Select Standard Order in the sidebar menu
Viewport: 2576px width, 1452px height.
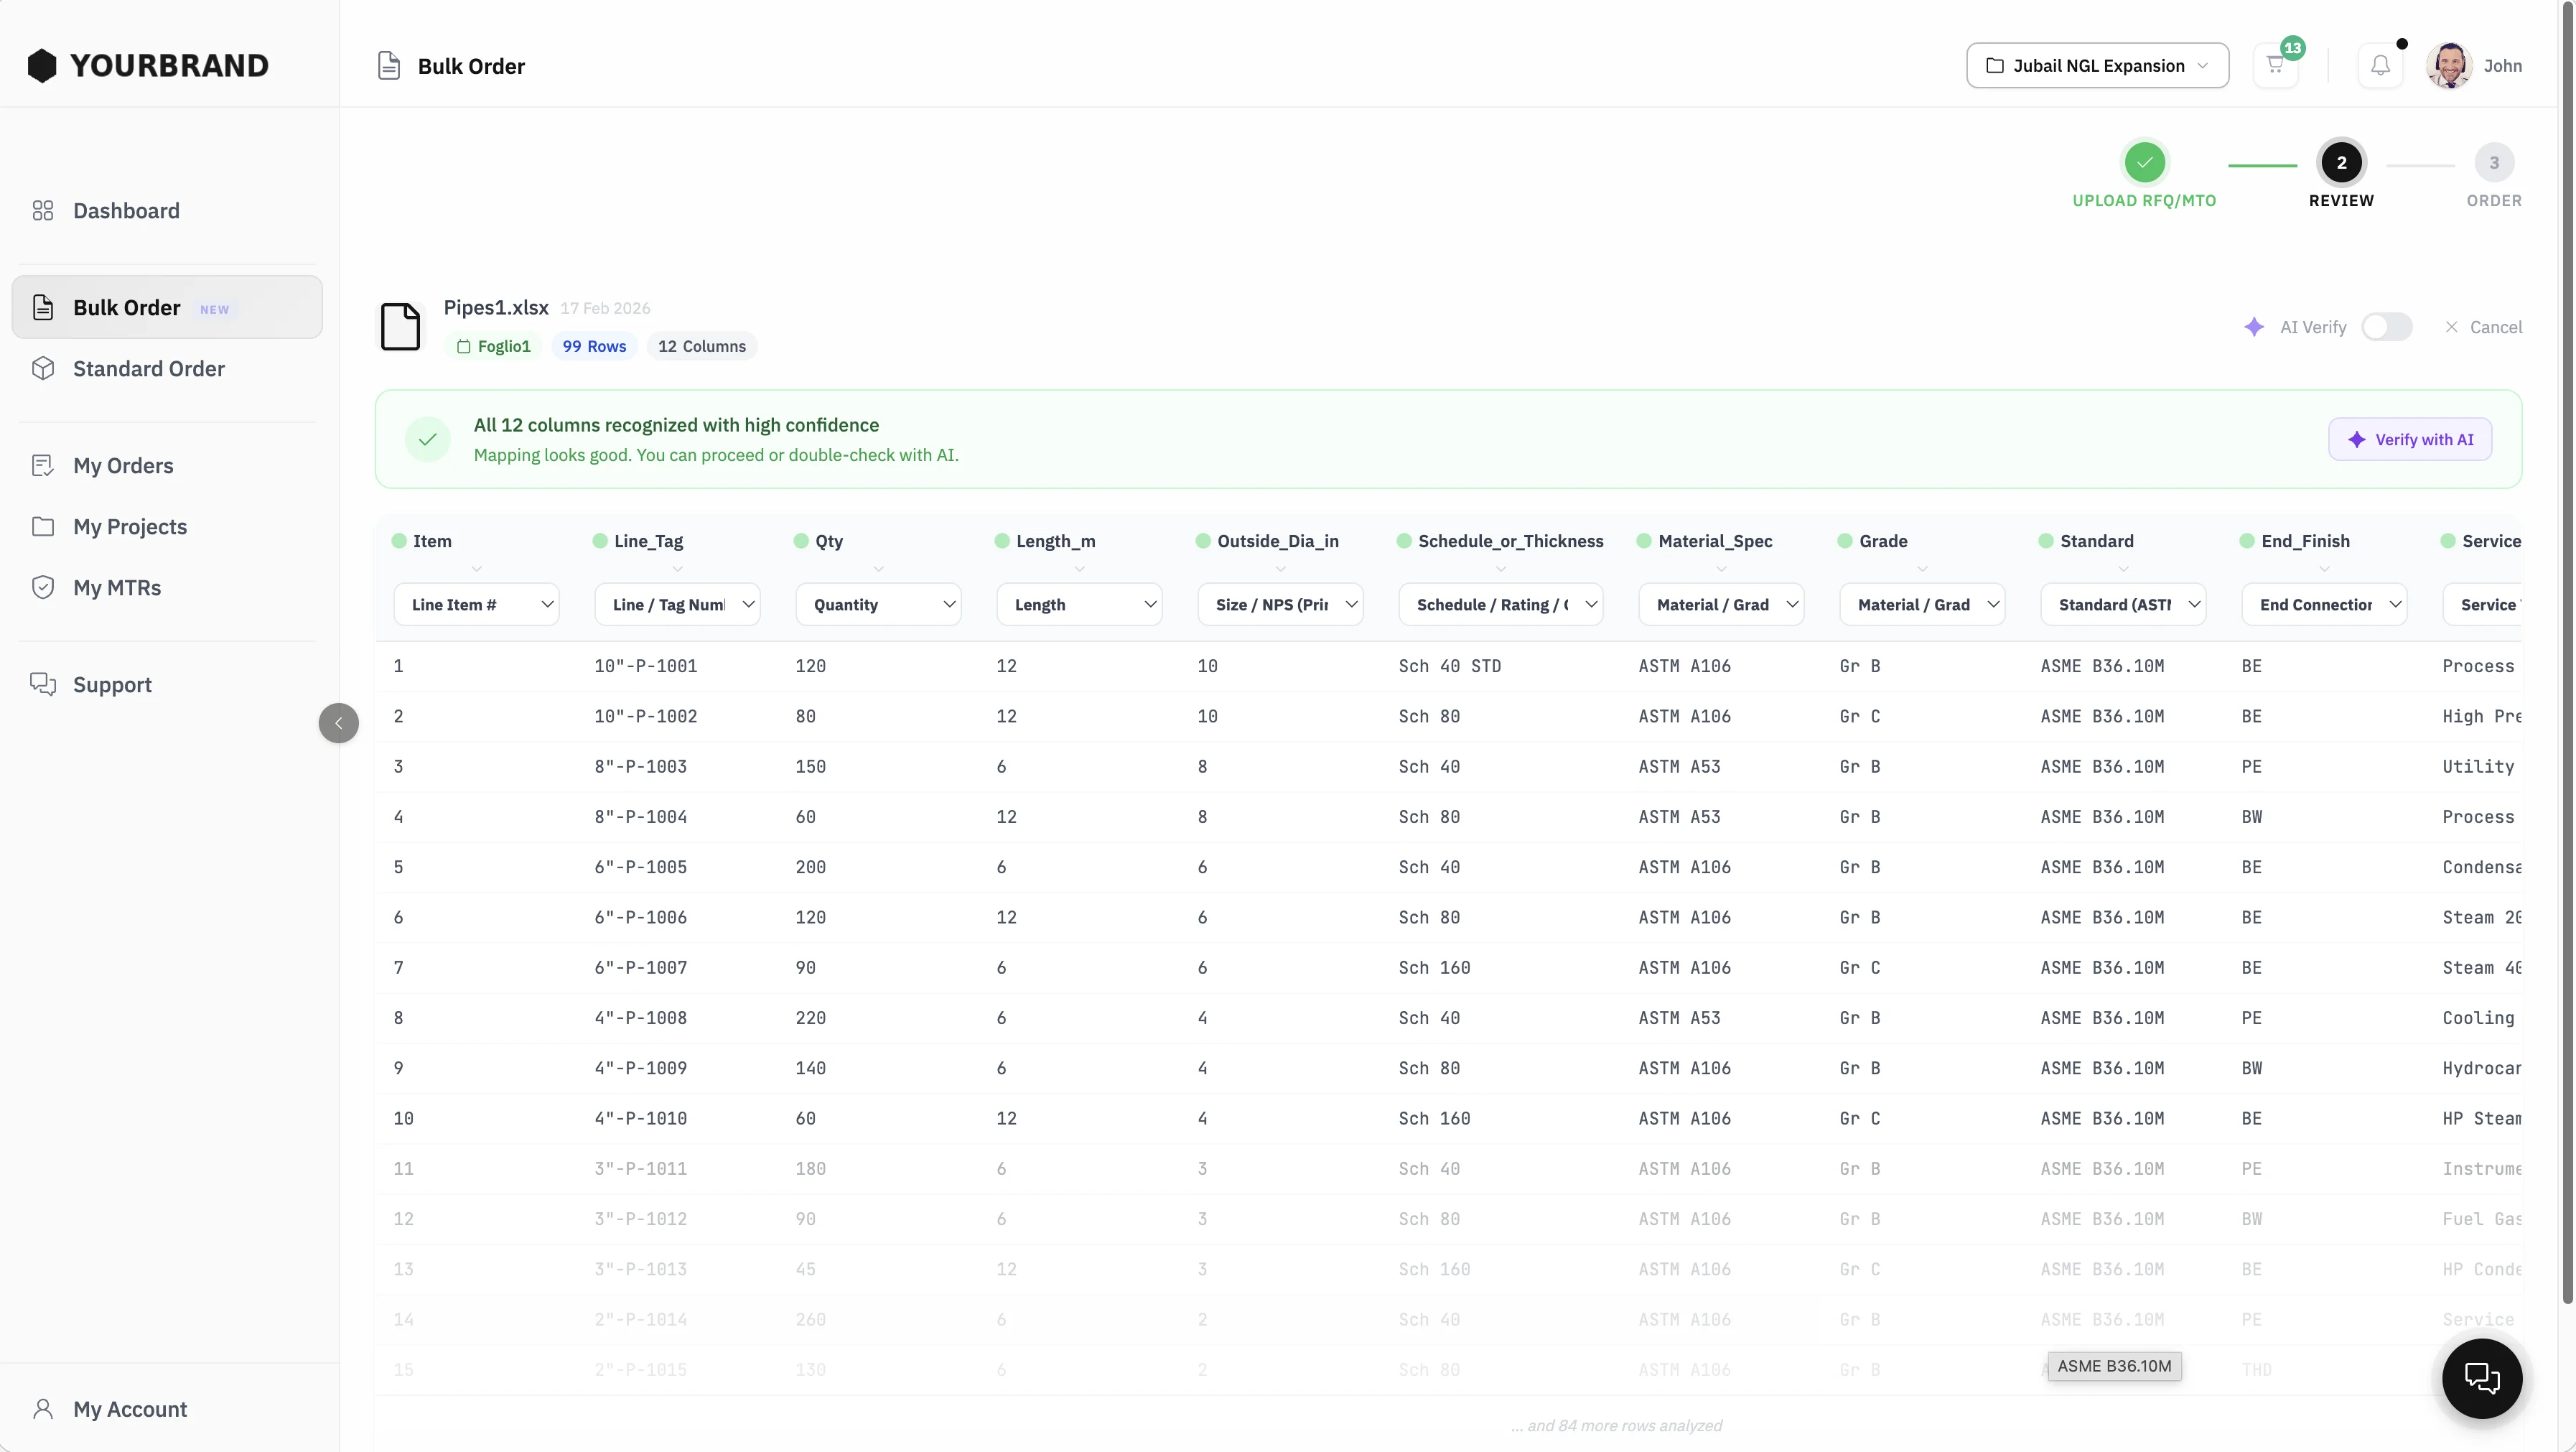(148, 368)
